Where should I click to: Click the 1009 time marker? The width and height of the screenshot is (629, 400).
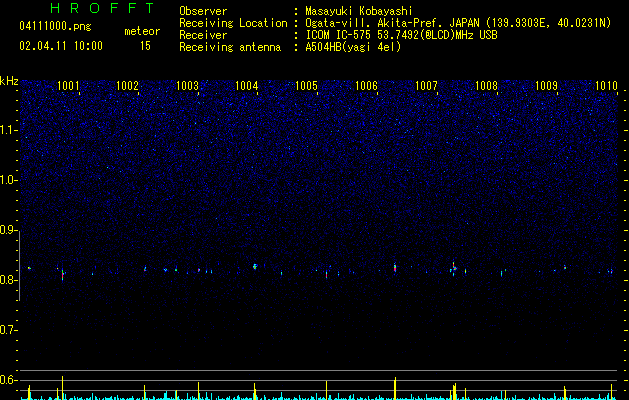[546, 86]
